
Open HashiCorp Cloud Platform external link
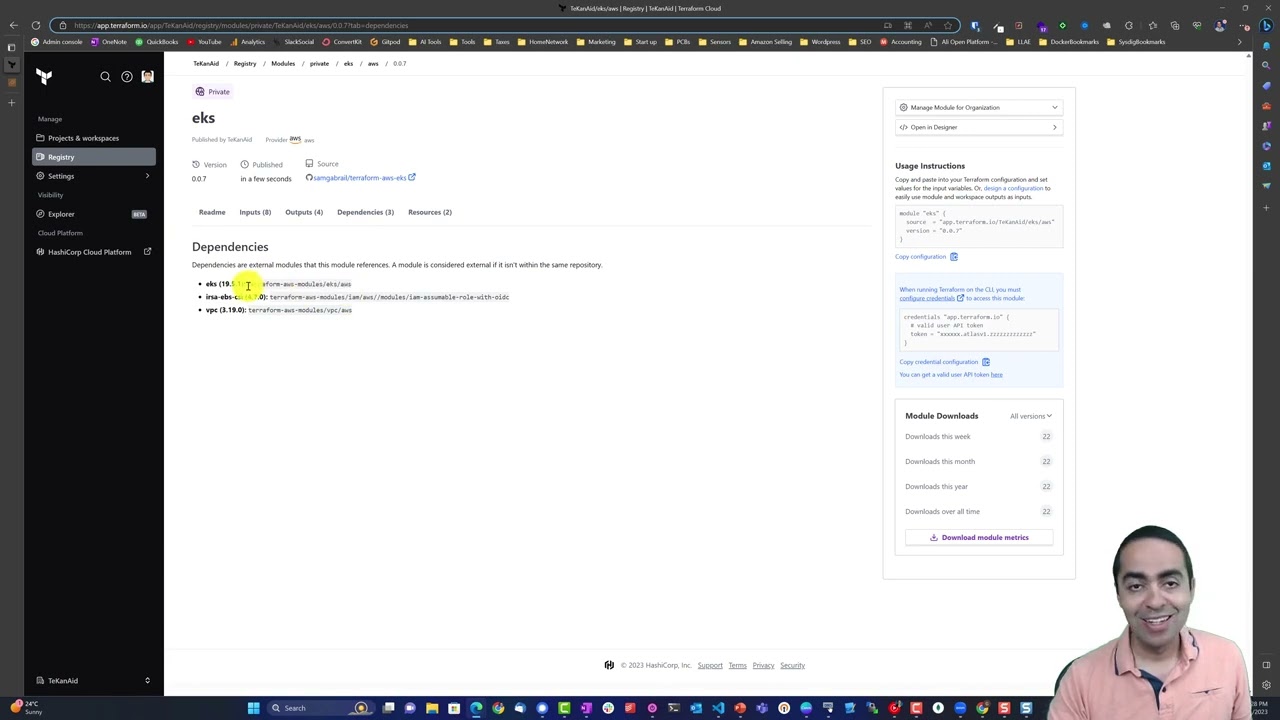click(x=94, y=252)
